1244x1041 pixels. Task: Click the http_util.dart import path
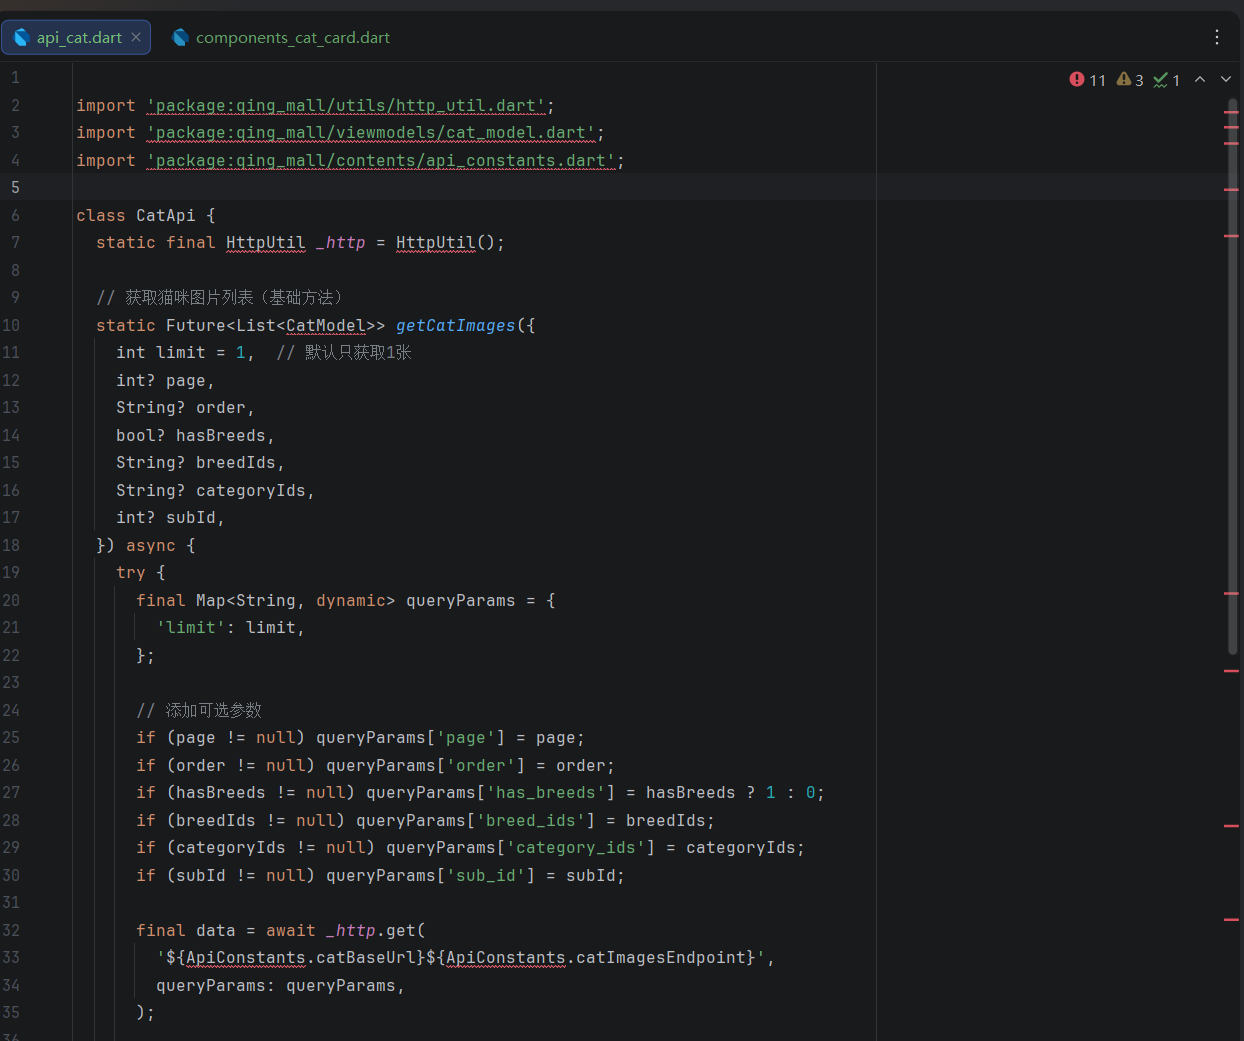click(x=346, y=105)
